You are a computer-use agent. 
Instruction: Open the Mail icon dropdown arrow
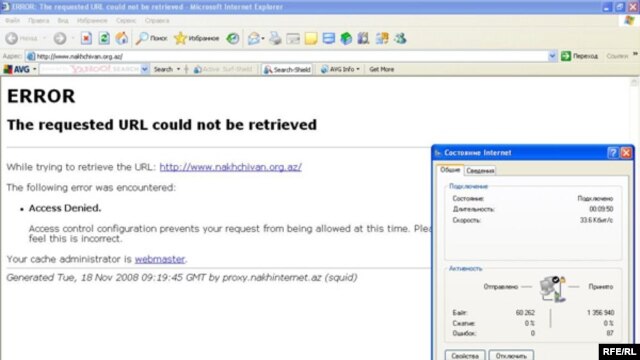tap(263, 39)
